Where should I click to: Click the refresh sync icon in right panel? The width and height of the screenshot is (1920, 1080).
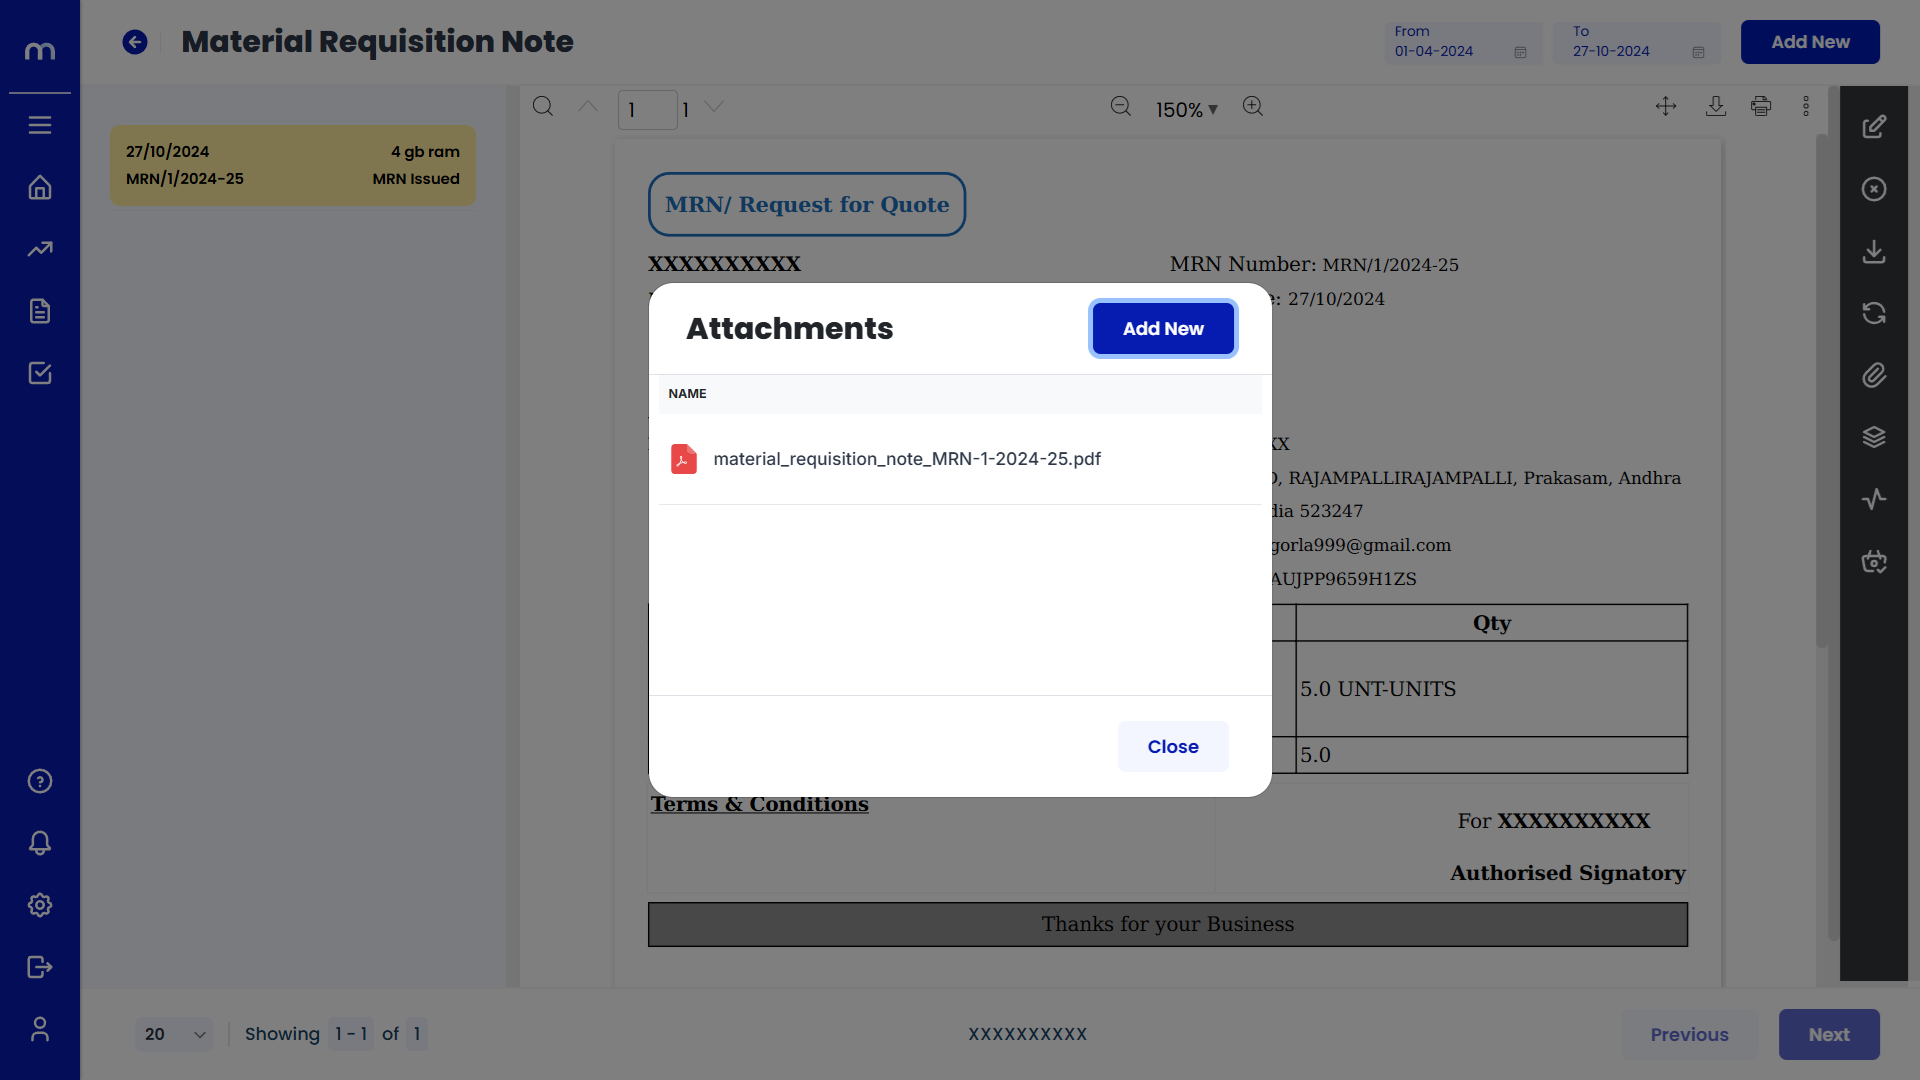(x=1874, y=313)
